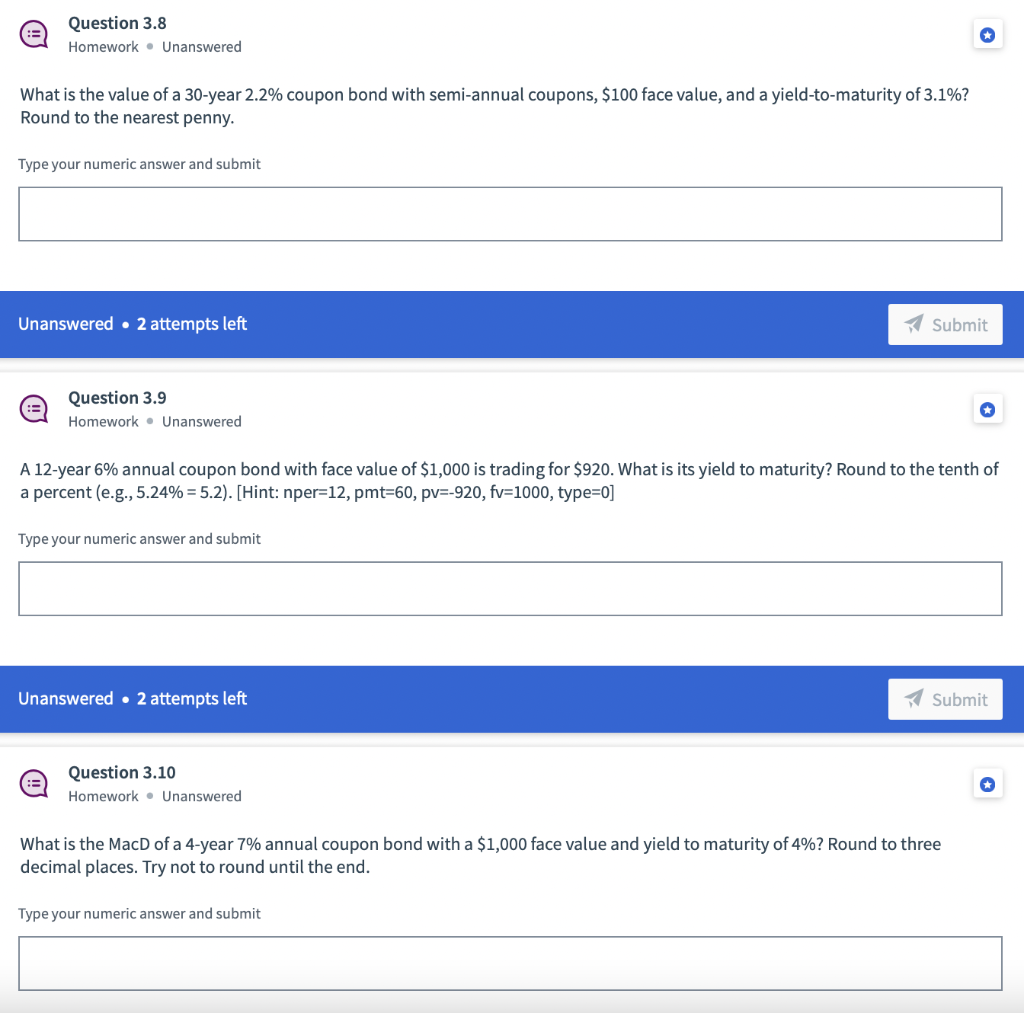Screen dimensions: 1024x1013
Task: Select the answer box under Question 3.10
Action: 511,963
